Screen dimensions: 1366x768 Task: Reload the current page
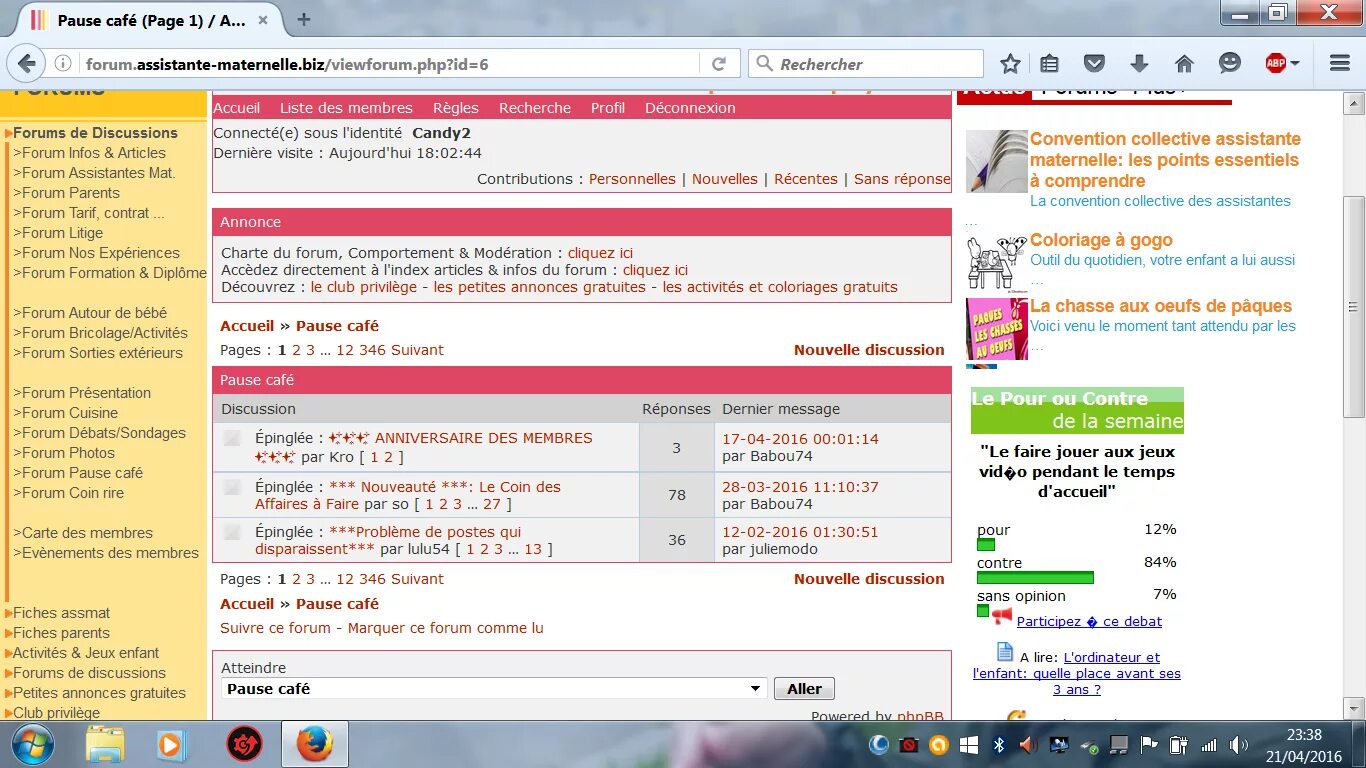(x=718, y=64)
